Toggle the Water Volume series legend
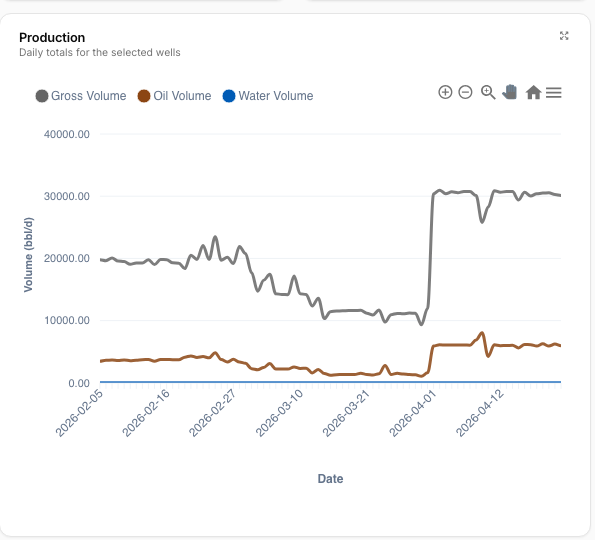595x540 pixels. 268,96
